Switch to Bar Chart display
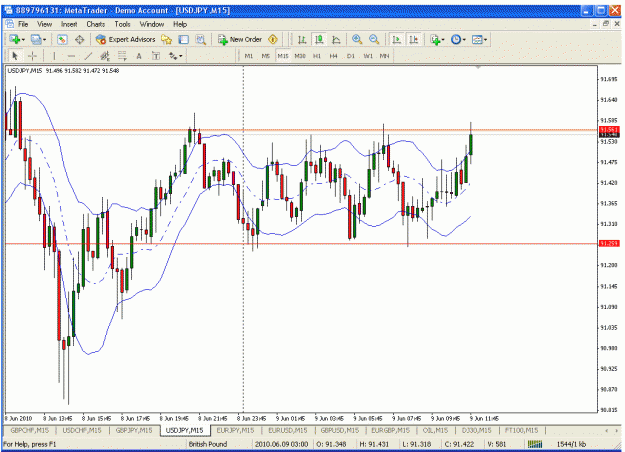 tap(302, 39)
